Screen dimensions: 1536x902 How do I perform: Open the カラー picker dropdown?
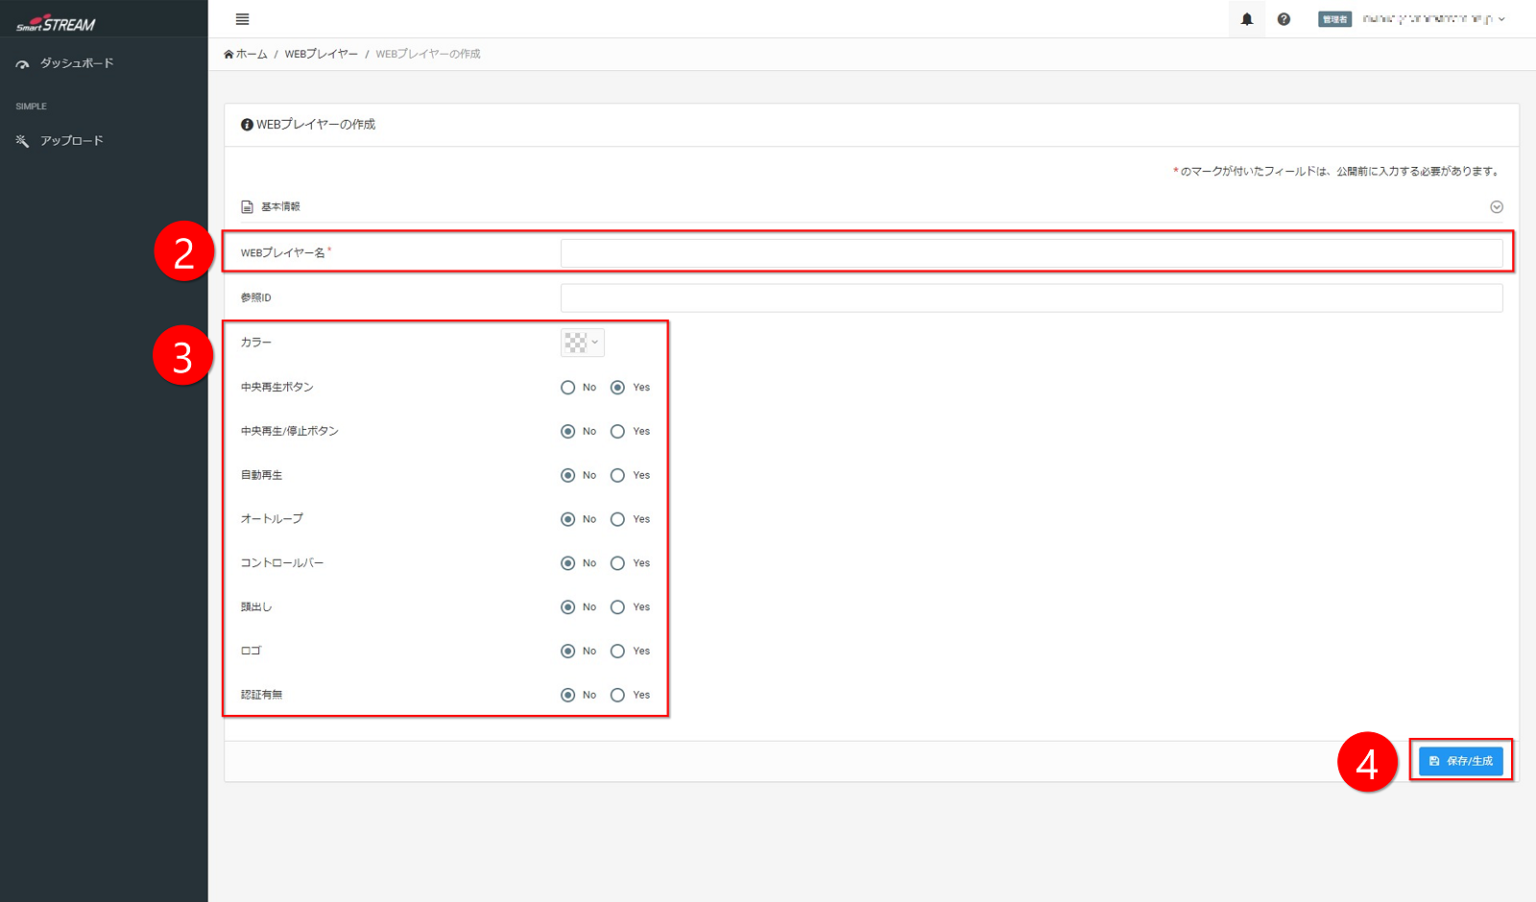pos(595,343)
